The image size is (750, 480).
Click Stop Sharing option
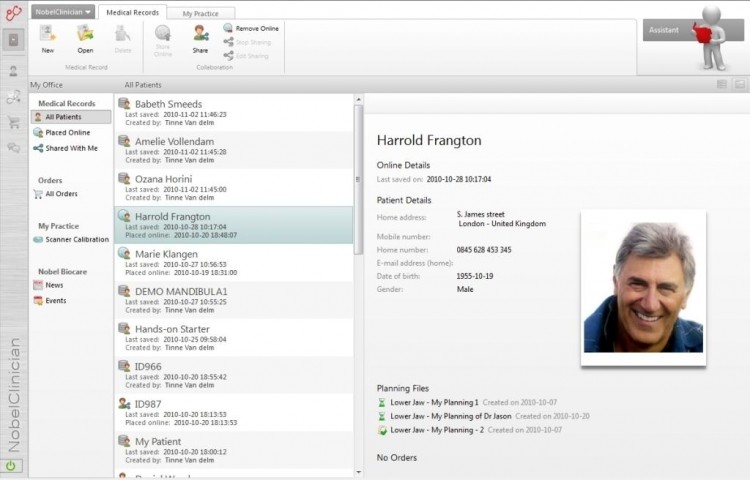tap(247, 42)
